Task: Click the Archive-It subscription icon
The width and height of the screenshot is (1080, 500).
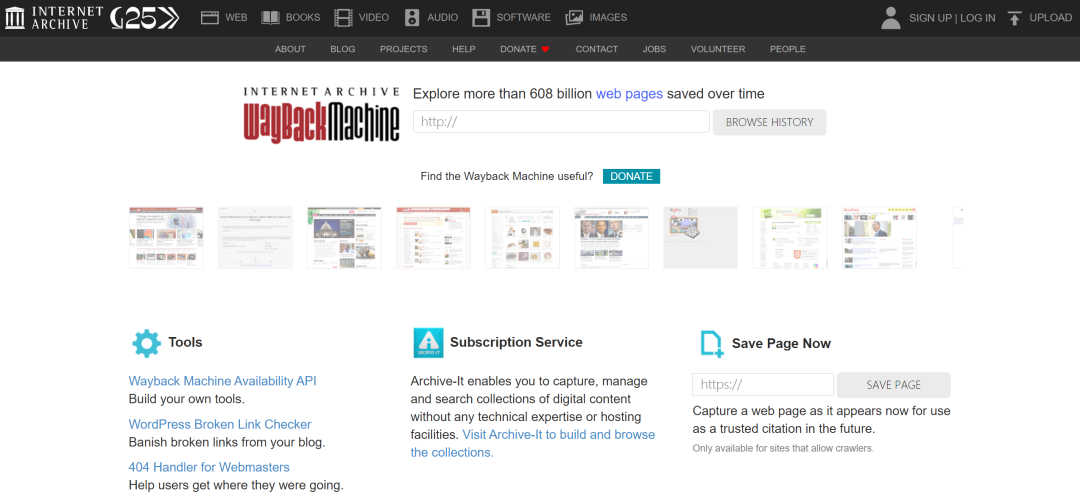Action: (x=428, y=343)
